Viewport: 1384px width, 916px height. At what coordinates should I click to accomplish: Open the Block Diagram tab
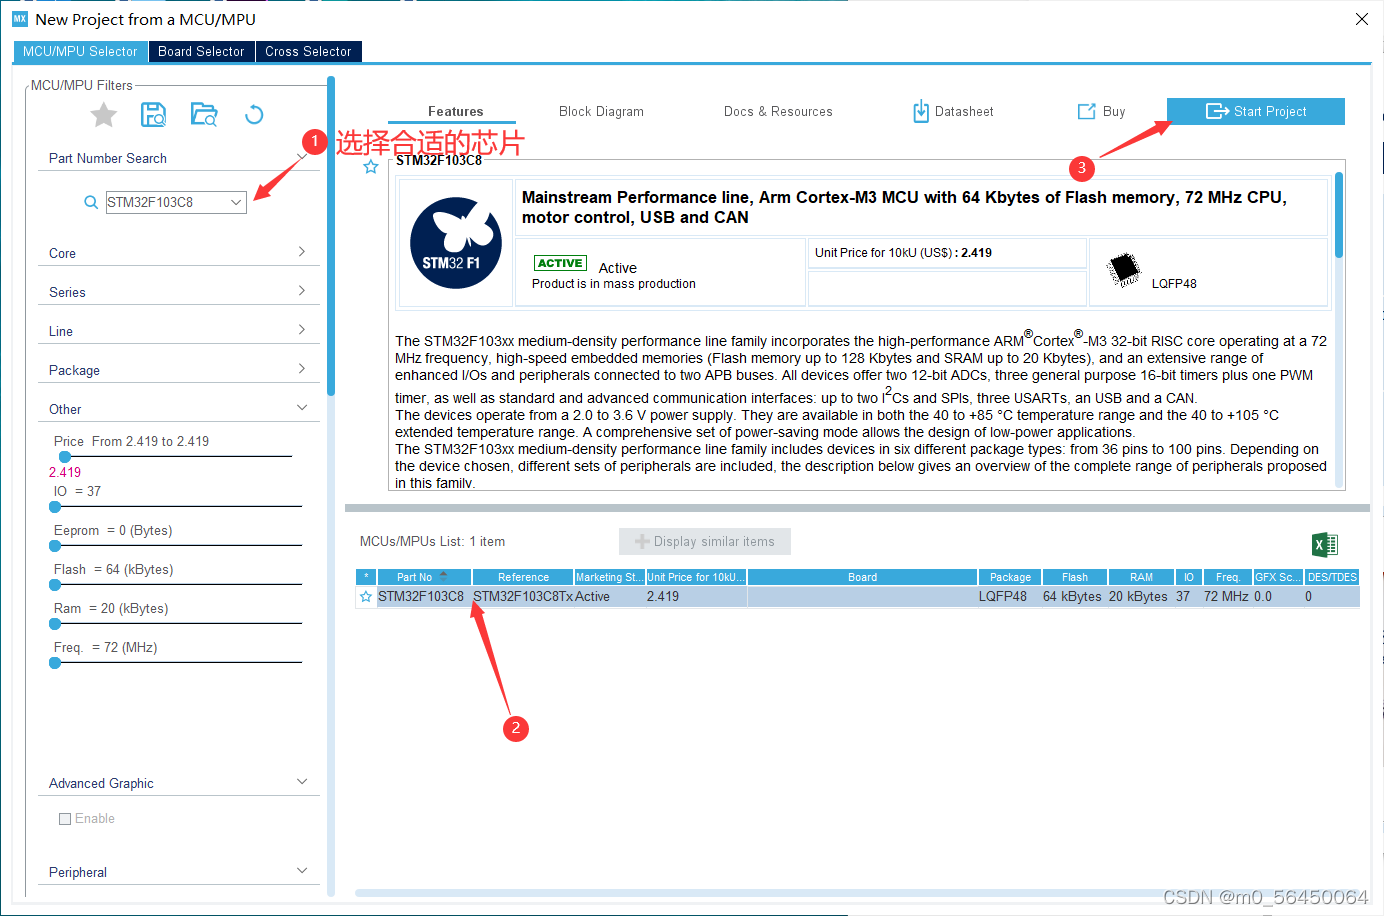click(601, 112)
